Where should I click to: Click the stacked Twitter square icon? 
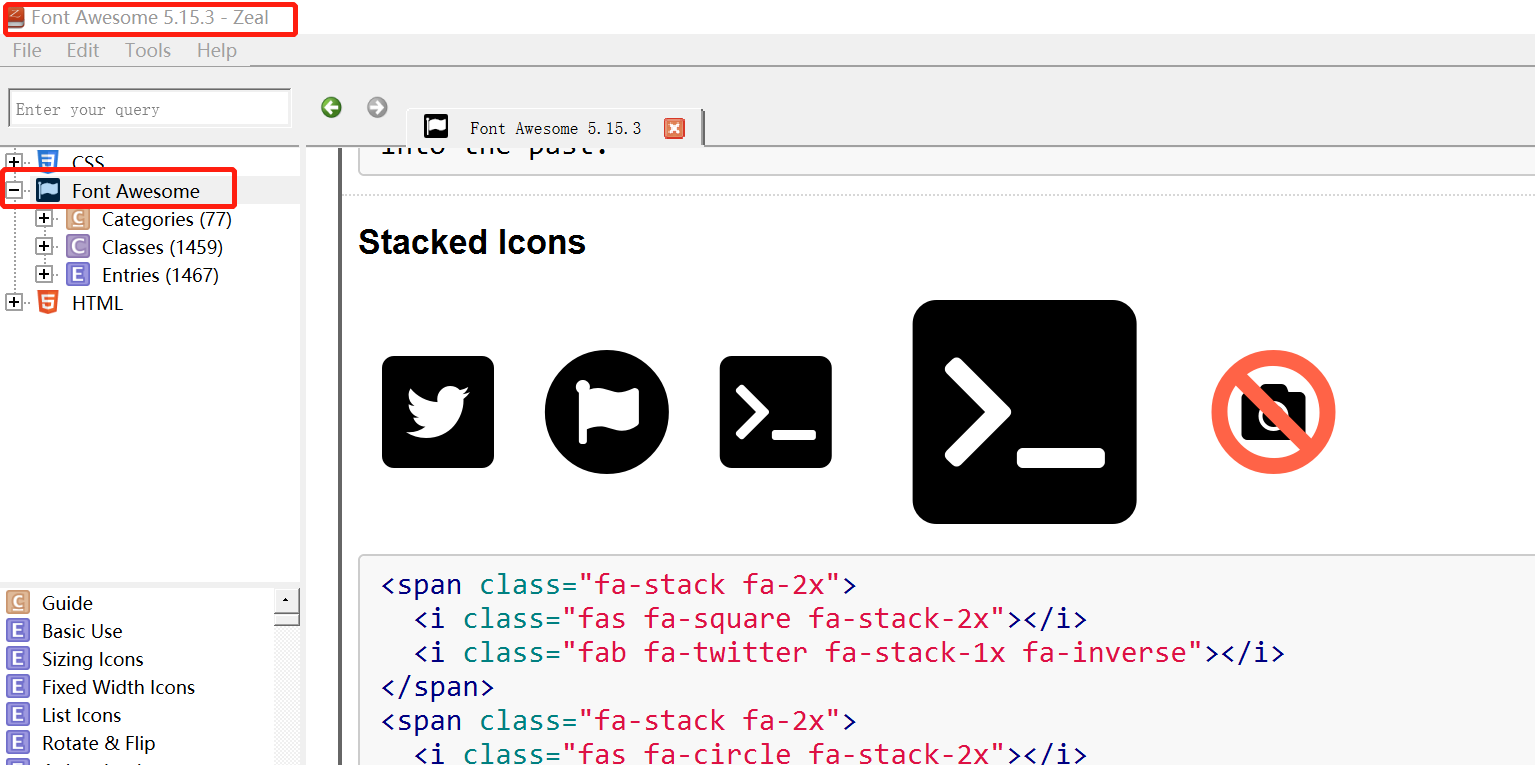point(438,412)
